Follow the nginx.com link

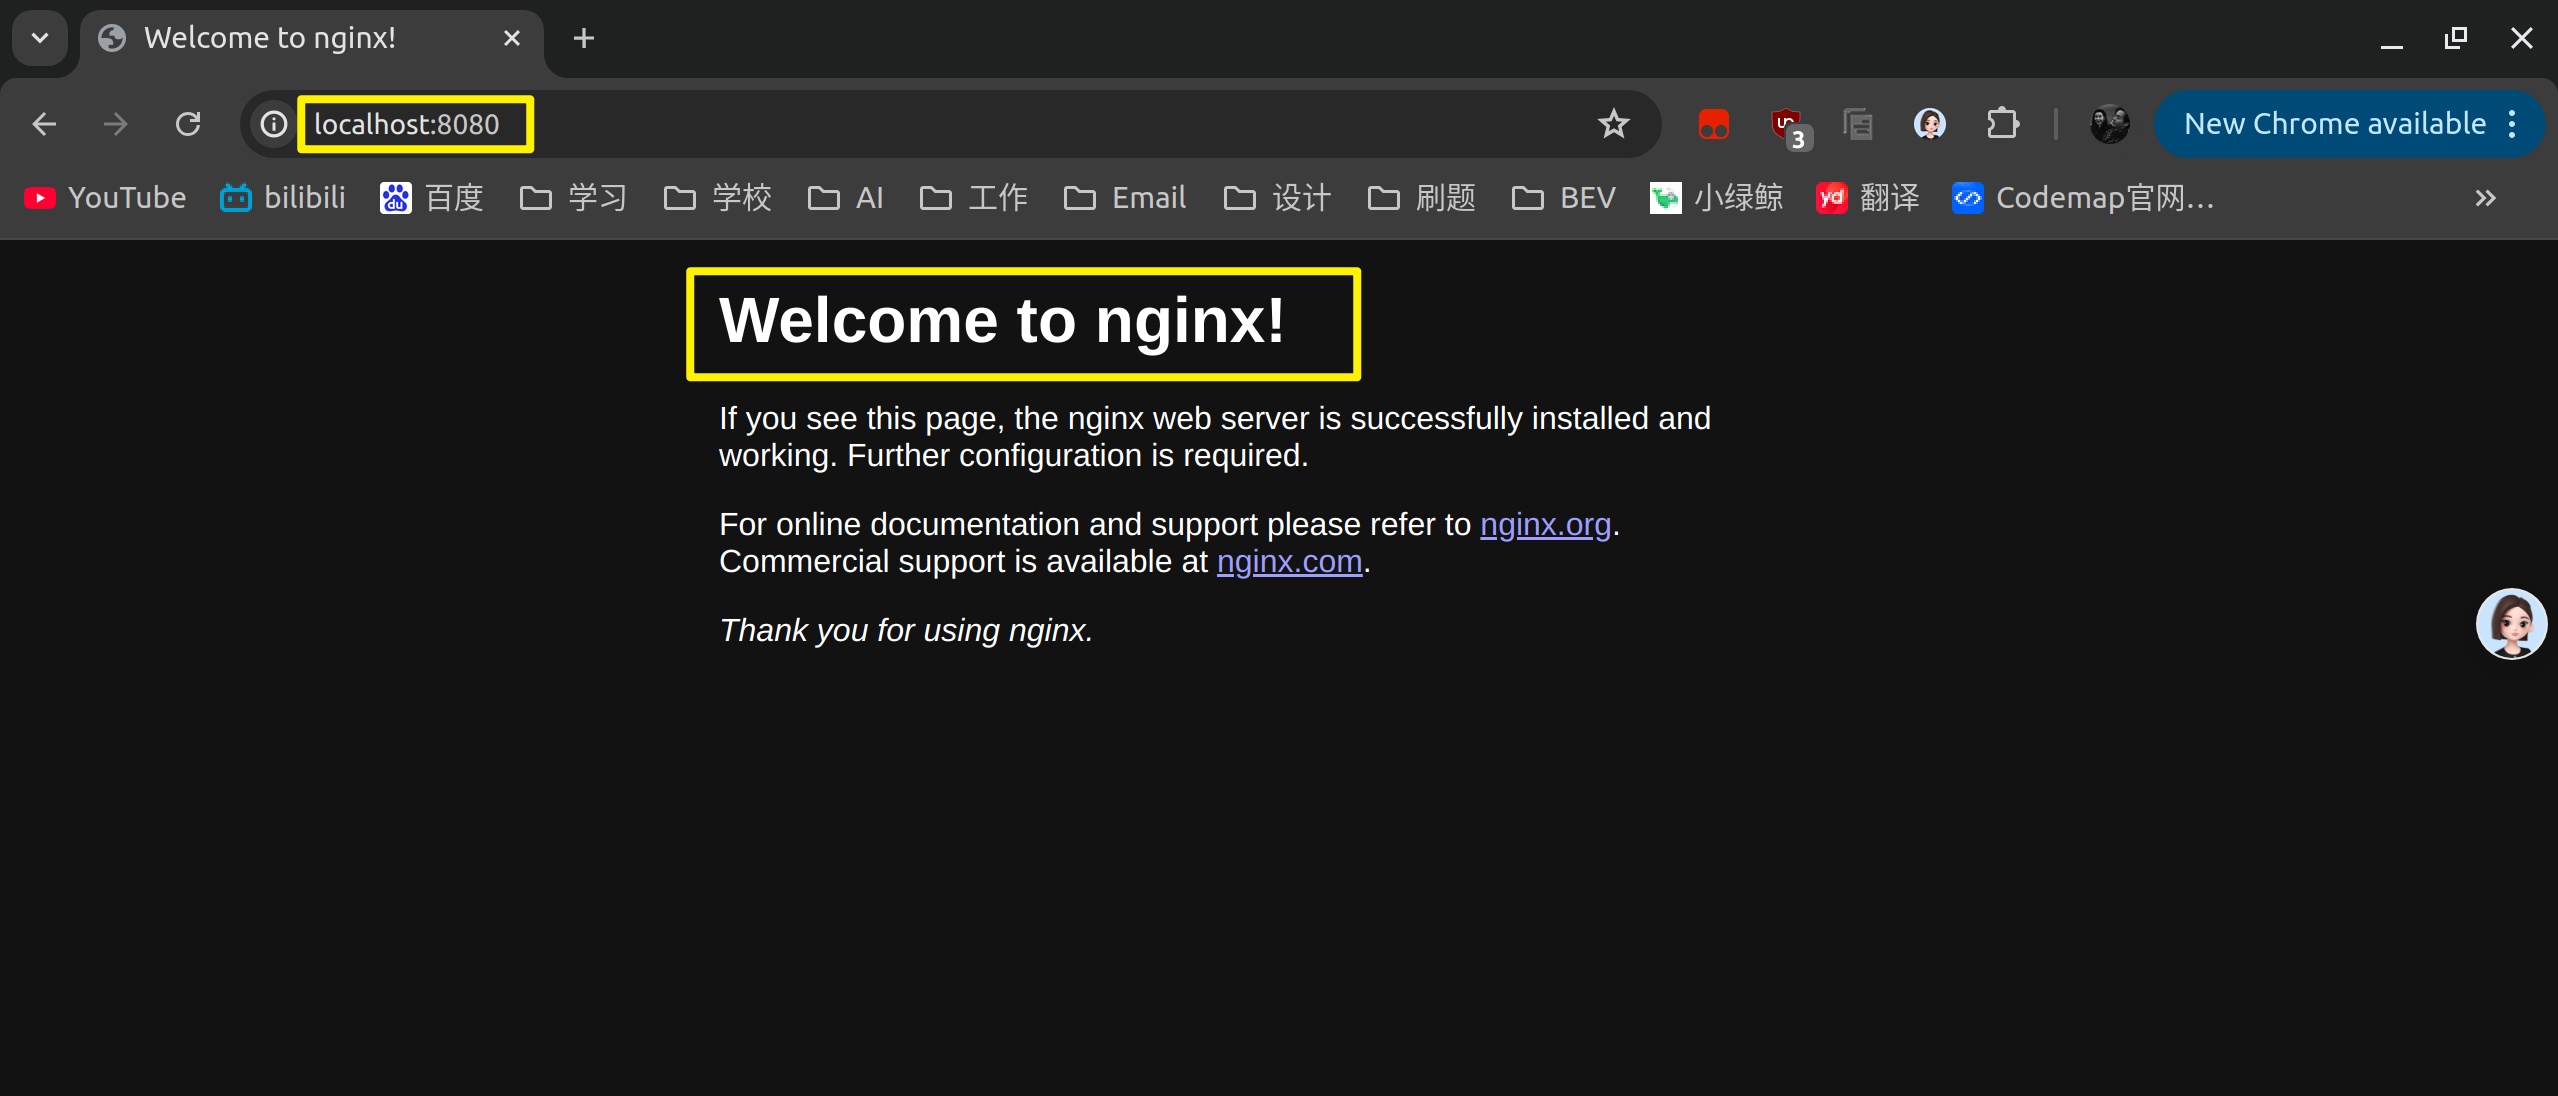(1289, 562)
